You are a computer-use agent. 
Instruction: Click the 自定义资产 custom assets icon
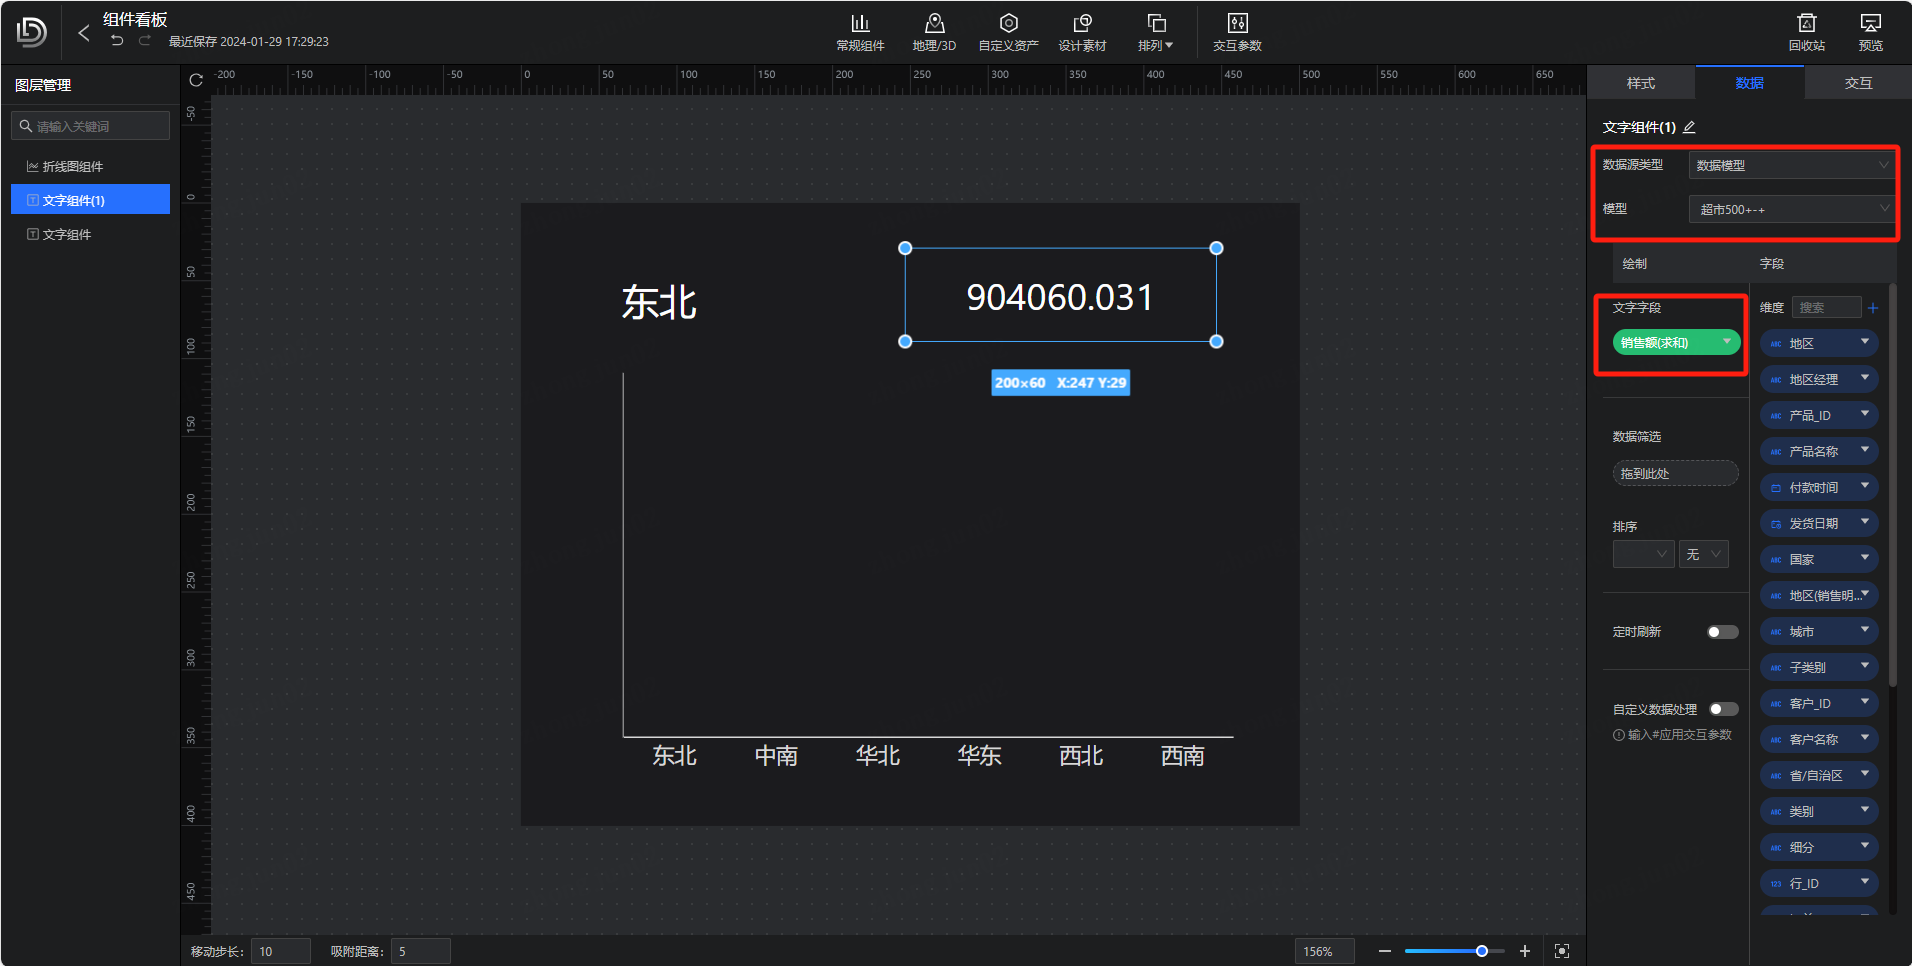1007,32
